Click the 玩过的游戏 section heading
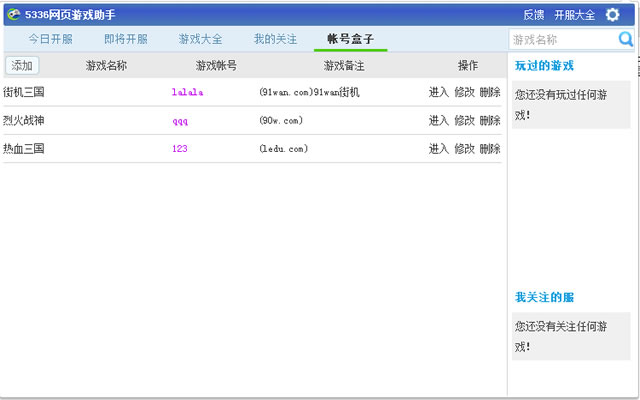This screenshot has width=640, height=400. click(544, 66)
